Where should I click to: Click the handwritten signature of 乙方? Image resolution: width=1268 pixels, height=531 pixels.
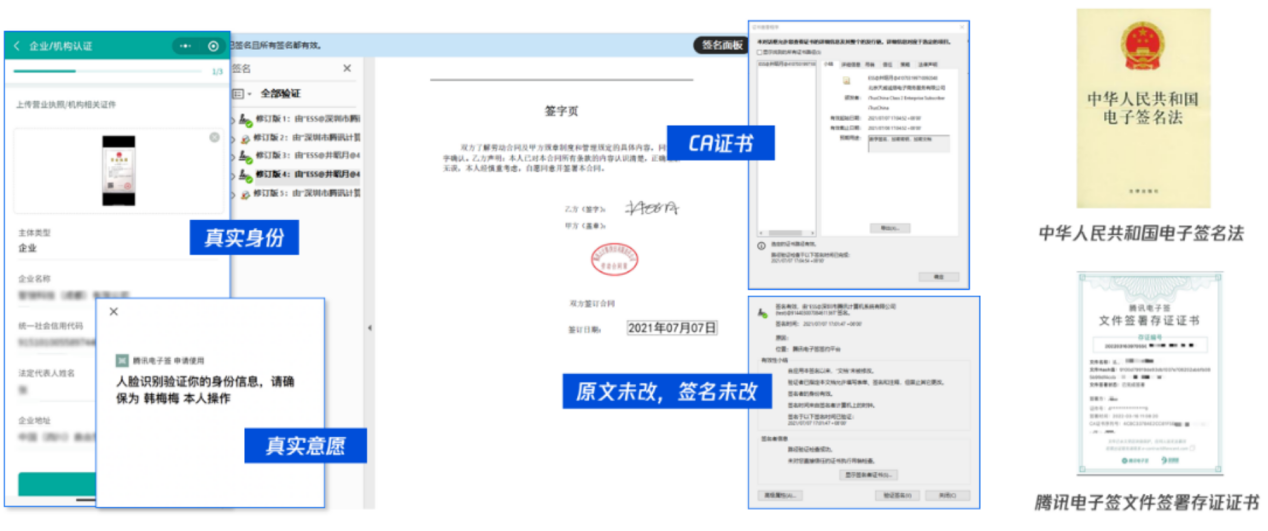pos(652,208)
